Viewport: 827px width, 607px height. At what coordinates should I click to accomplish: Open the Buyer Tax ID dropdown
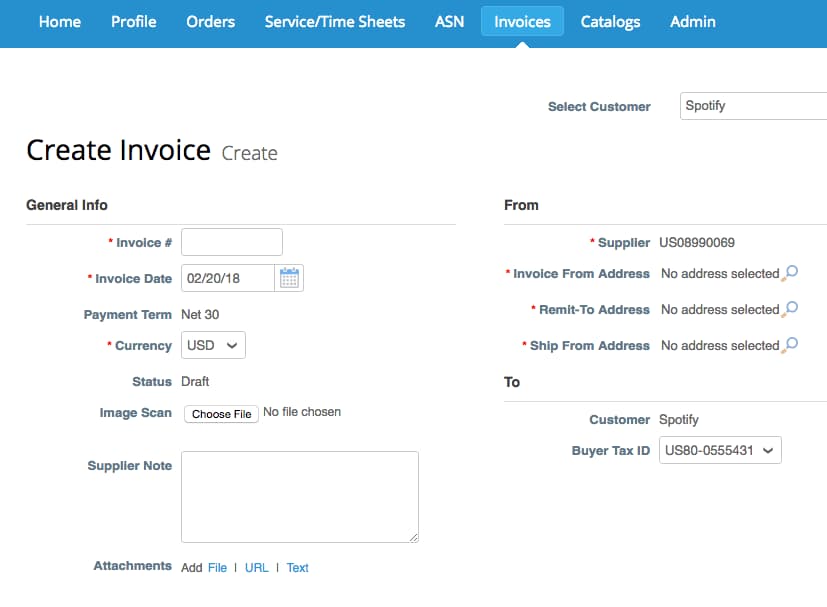pyautogui.click(x=719, y=450)
